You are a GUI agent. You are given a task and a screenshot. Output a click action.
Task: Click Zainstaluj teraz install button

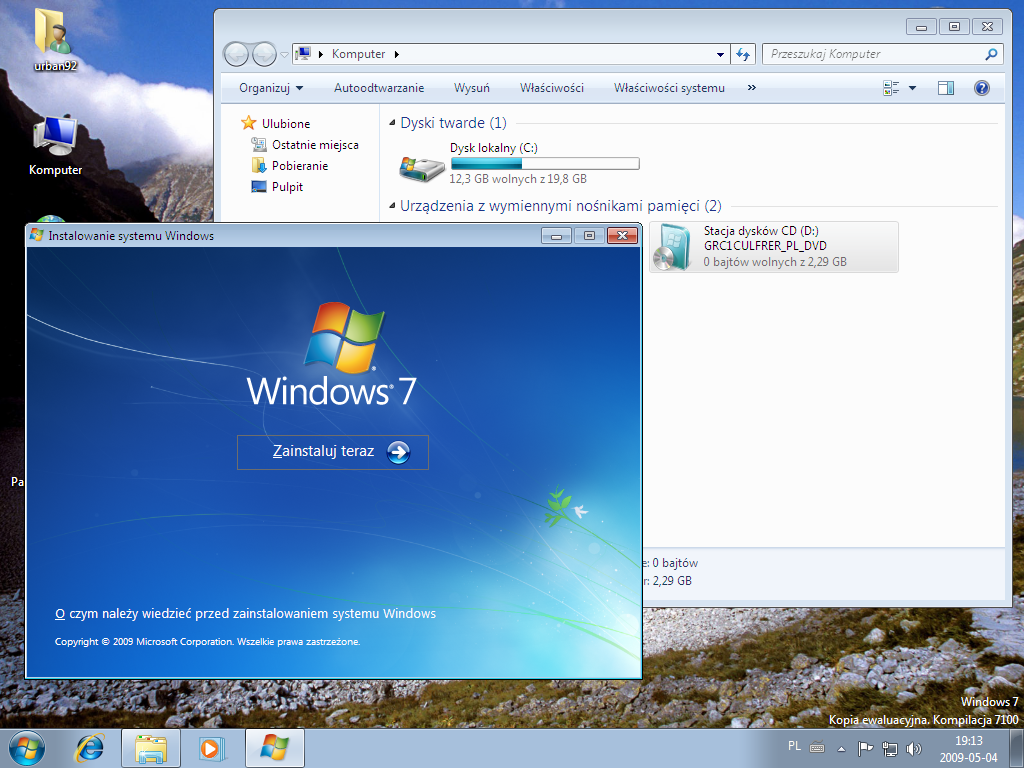point(332,452)
